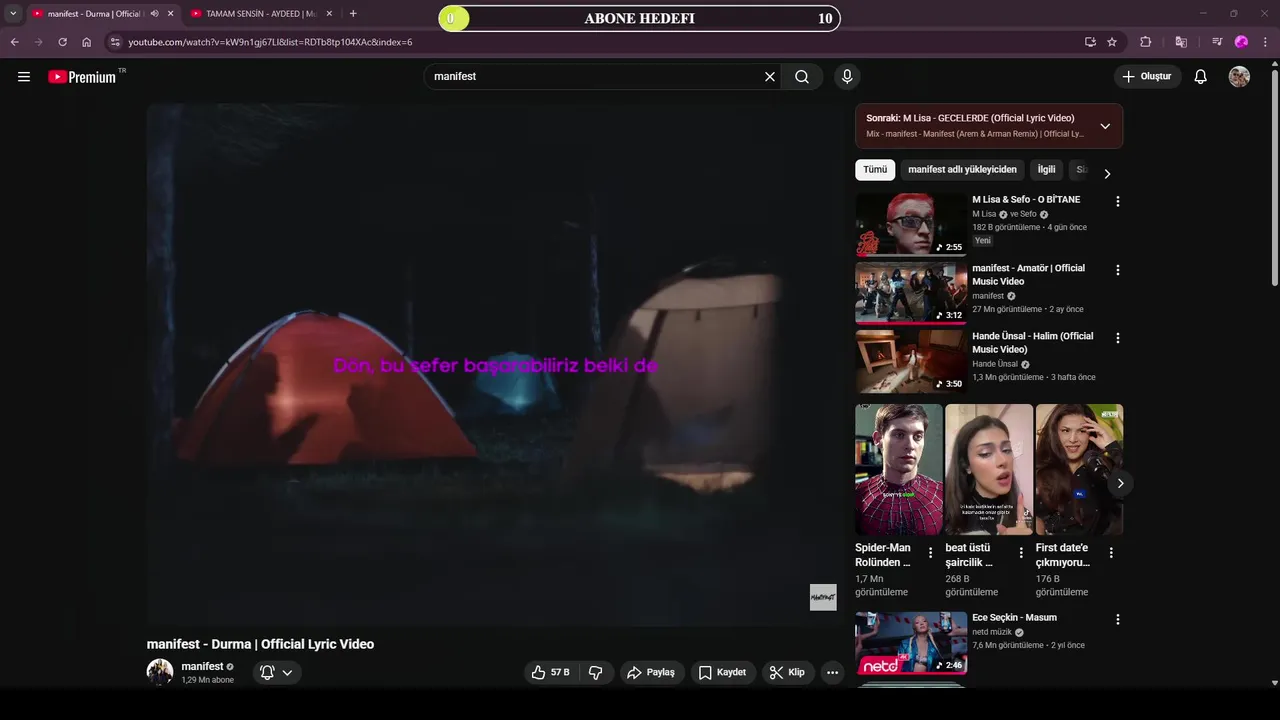Open a new browser tab

pyautogui.click(x=353, y=14)
